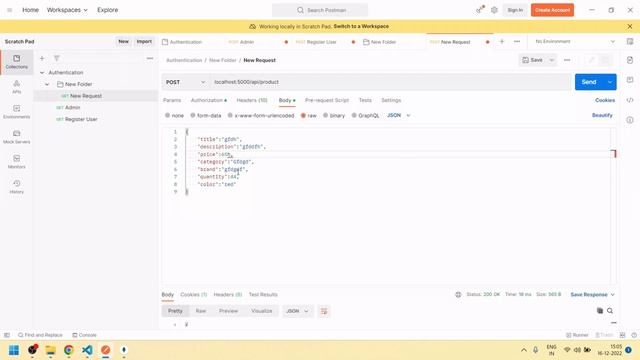The image size is (640, 360).
Task: Open the APIs sidebar panel
Action: coord(17,87)
